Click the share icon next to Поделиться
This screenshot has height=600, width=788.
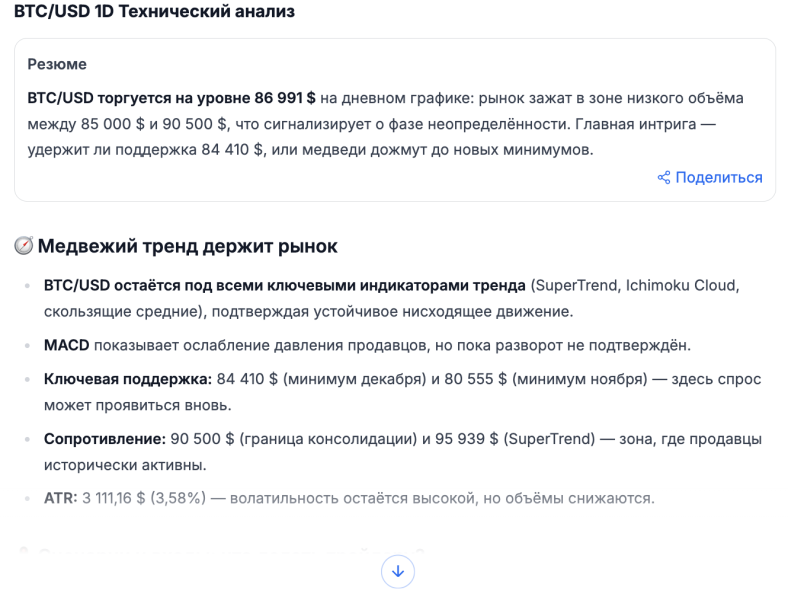[x=664, y=178]
